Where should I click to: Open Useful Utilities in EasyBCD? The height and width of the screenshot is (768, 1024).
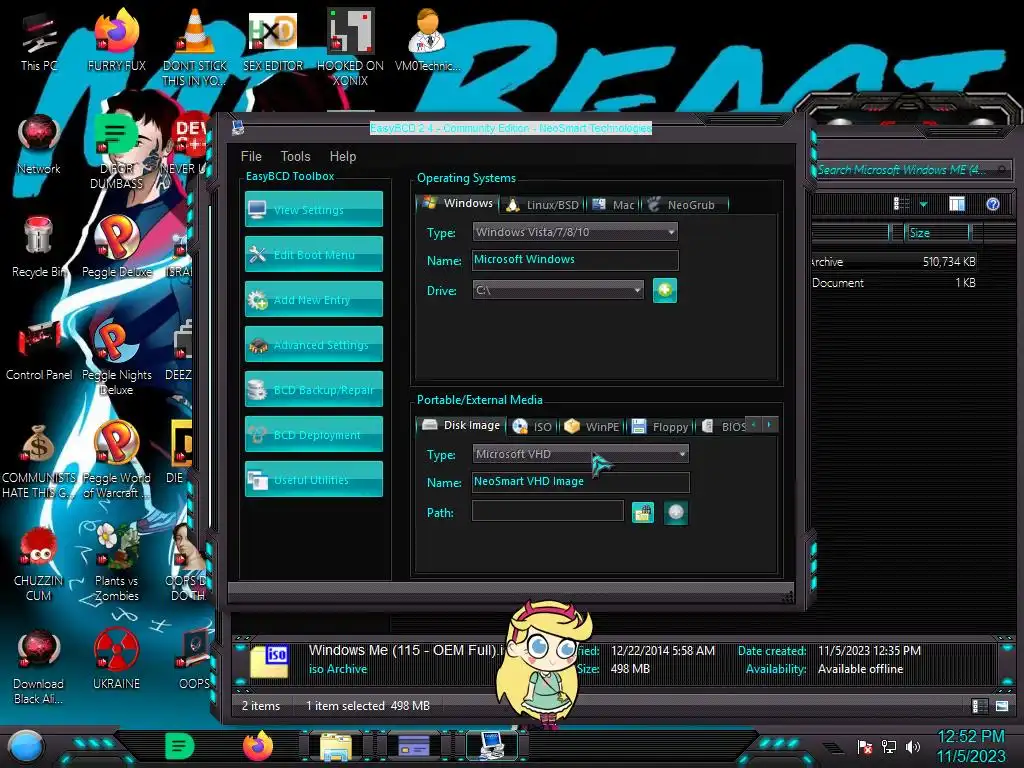[313, 480]
